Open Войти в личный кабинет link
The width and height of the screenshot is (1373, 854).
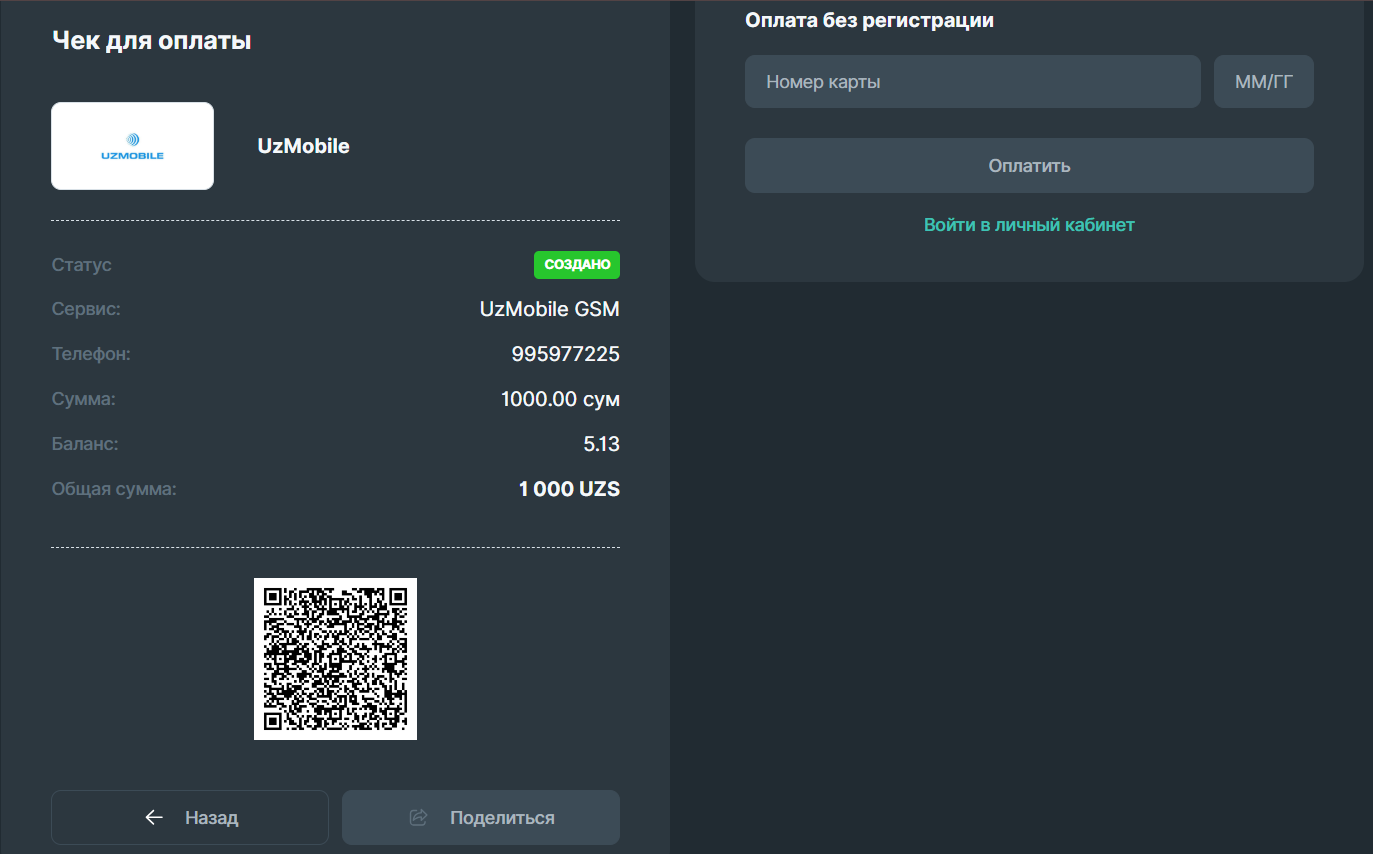(1029, 225)
